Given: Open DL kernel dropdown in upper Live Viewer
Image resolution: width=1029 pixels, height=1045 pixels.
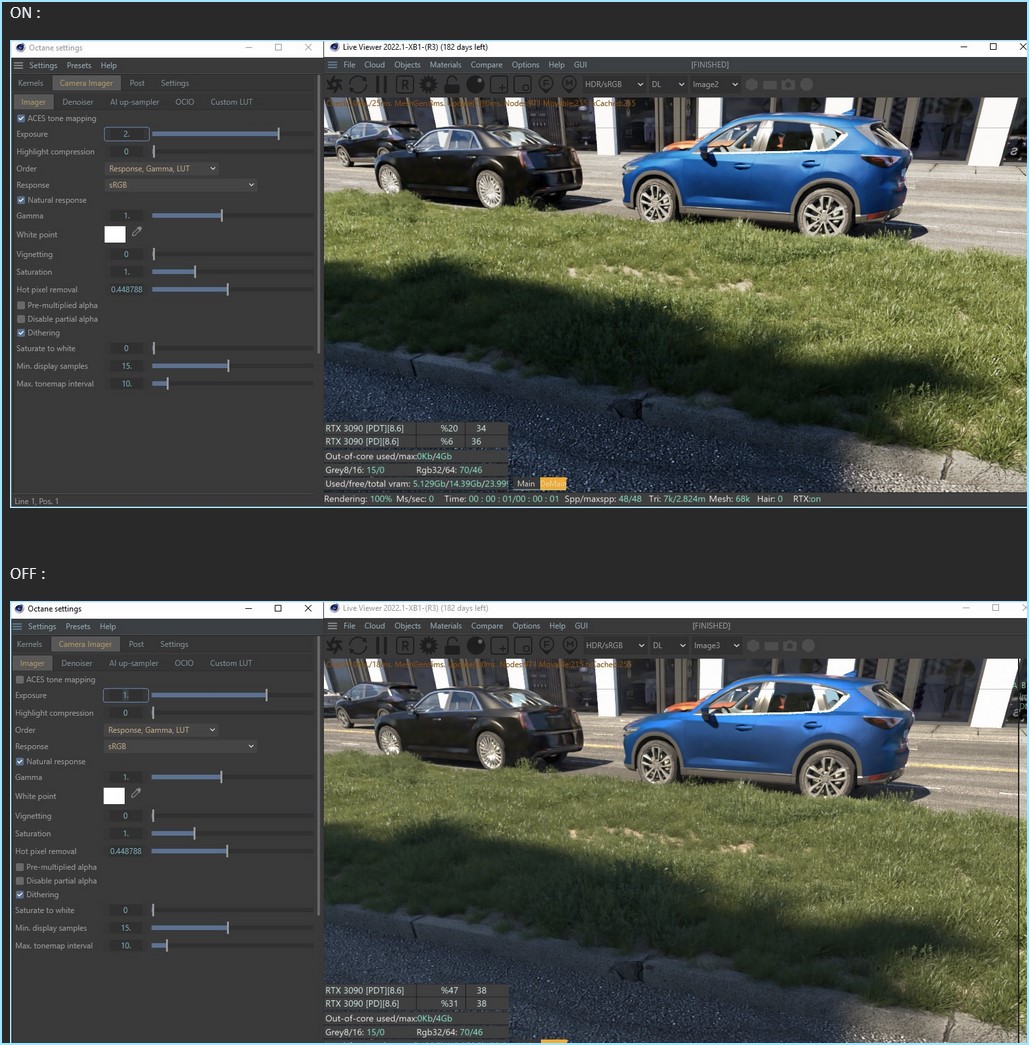Looking at the screenshot, I should (x=667, y=85).
